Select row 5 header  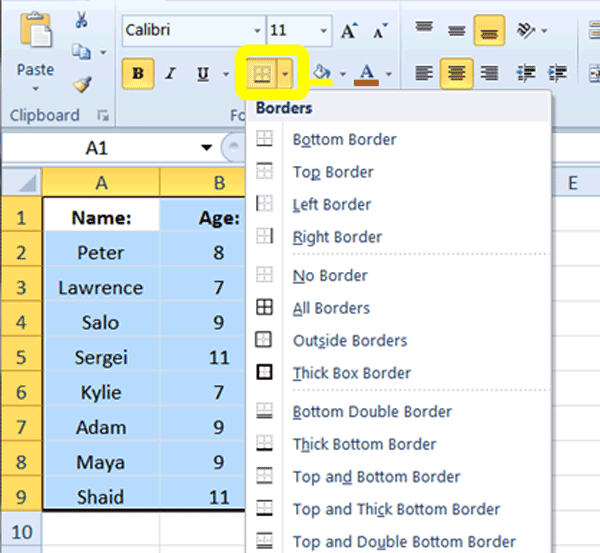pos(22,357)
